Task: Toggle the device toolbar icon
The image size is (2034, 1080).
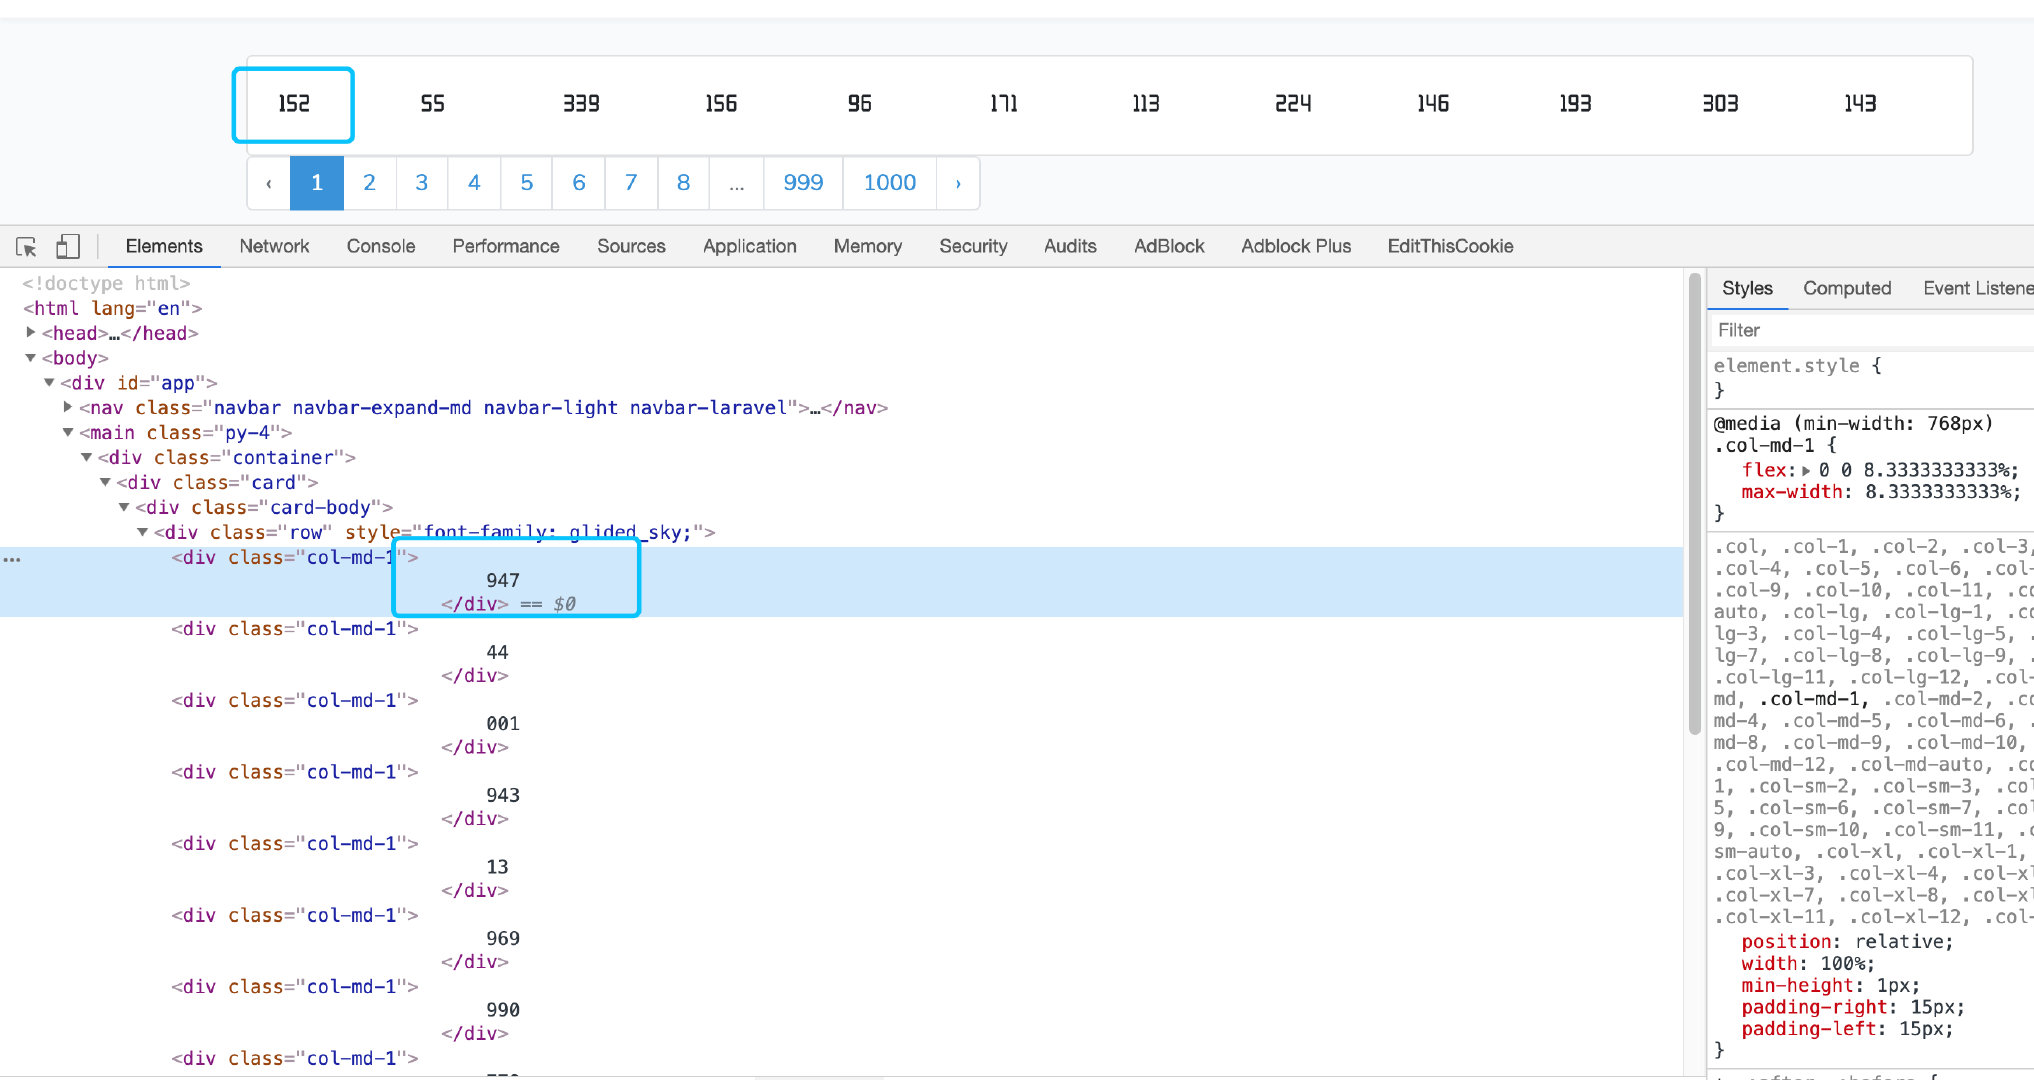Action: [67, 246]
